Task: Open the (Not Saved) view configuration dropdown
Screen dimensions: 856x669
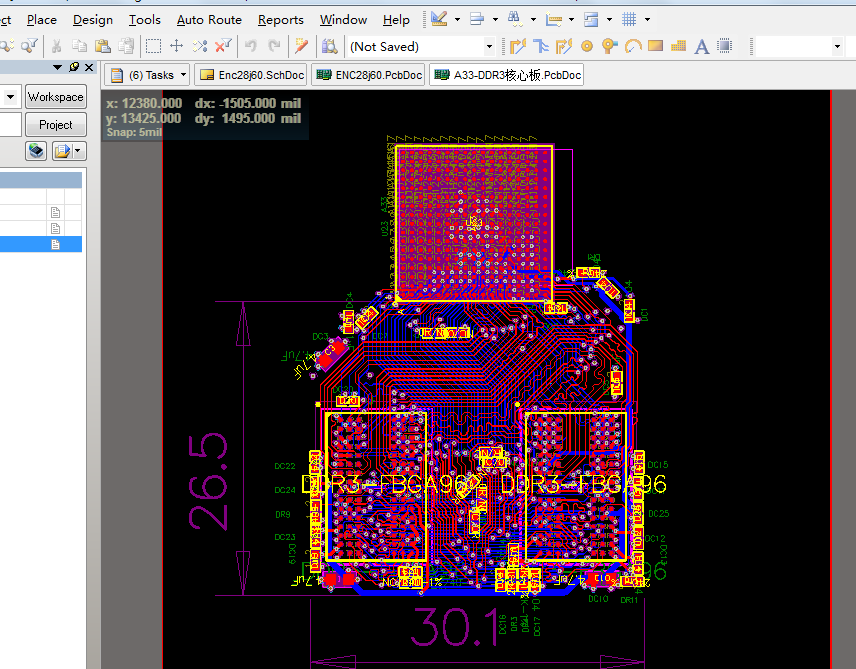Action: [489, 46]
